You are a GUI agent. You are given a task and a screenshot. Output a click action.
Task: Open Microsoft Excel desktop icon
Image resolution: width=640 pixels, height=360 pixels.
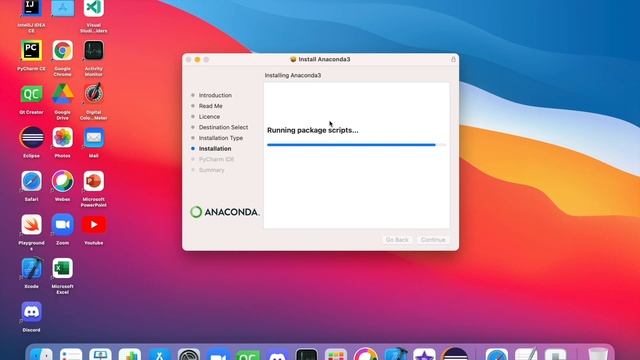(62, 268)
